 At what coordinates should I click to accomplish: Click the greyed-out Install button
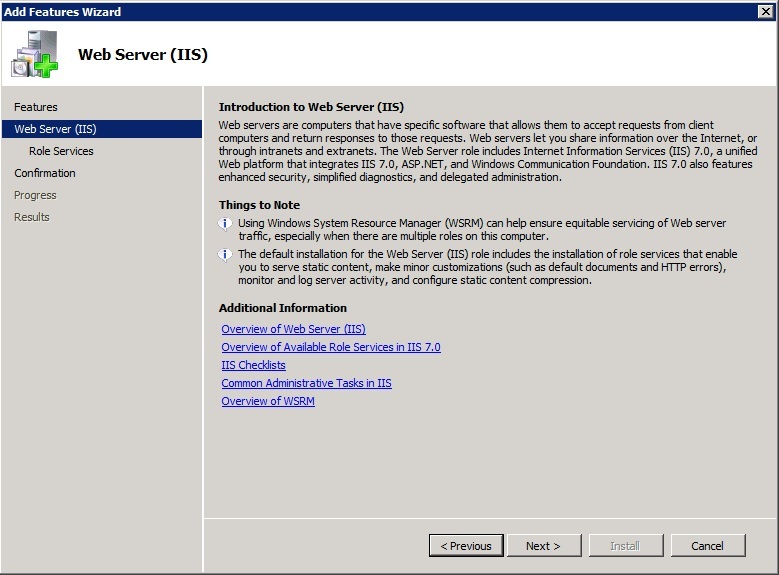click(625, 545)
